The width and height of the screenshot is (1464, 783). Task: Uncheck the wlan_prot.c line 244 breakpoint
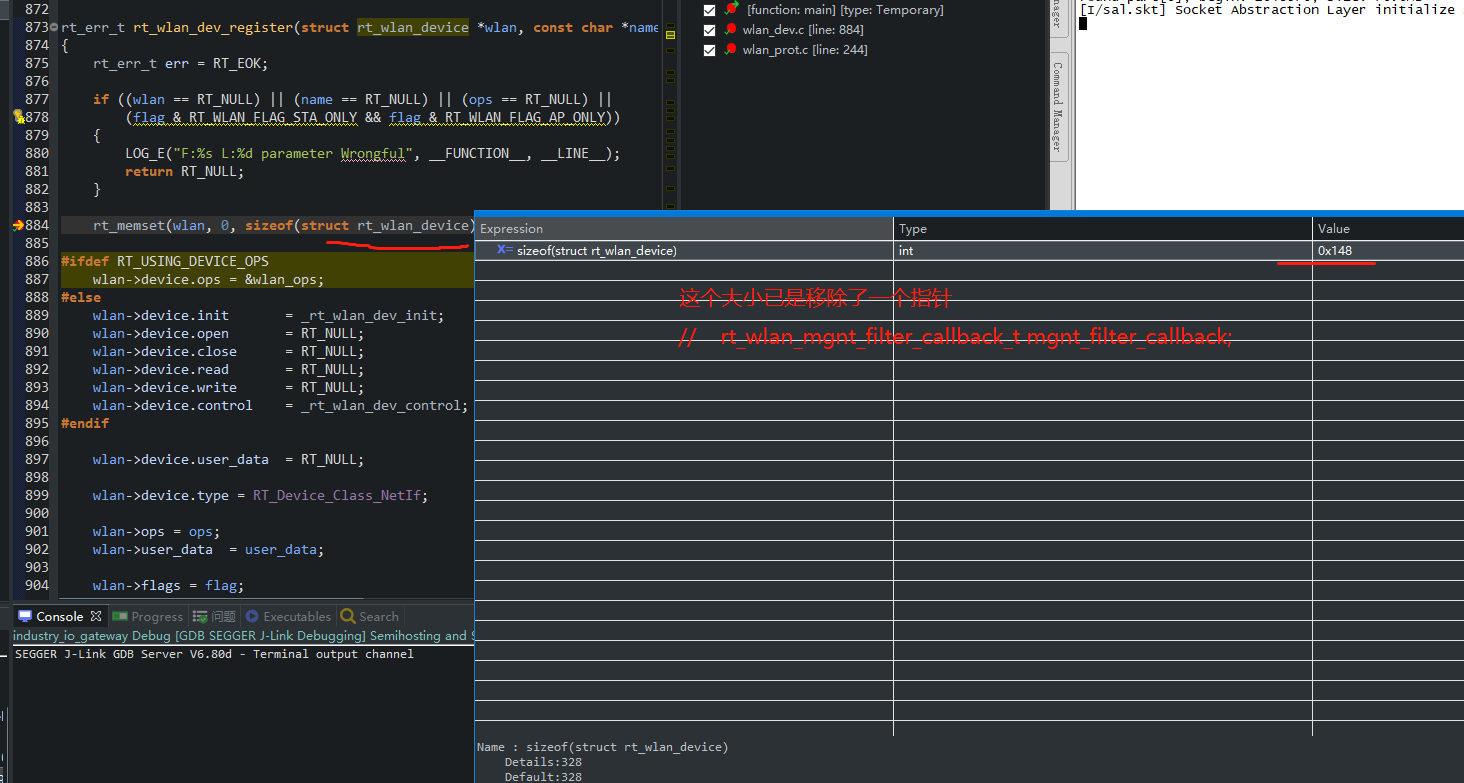710,49
